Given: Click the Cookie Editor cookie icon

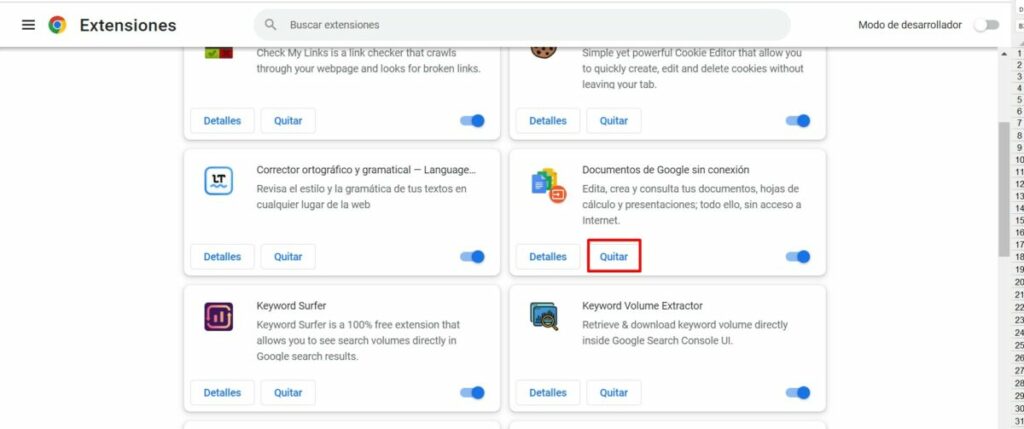Looking at the screenshot, I should [x=543, y=51].
